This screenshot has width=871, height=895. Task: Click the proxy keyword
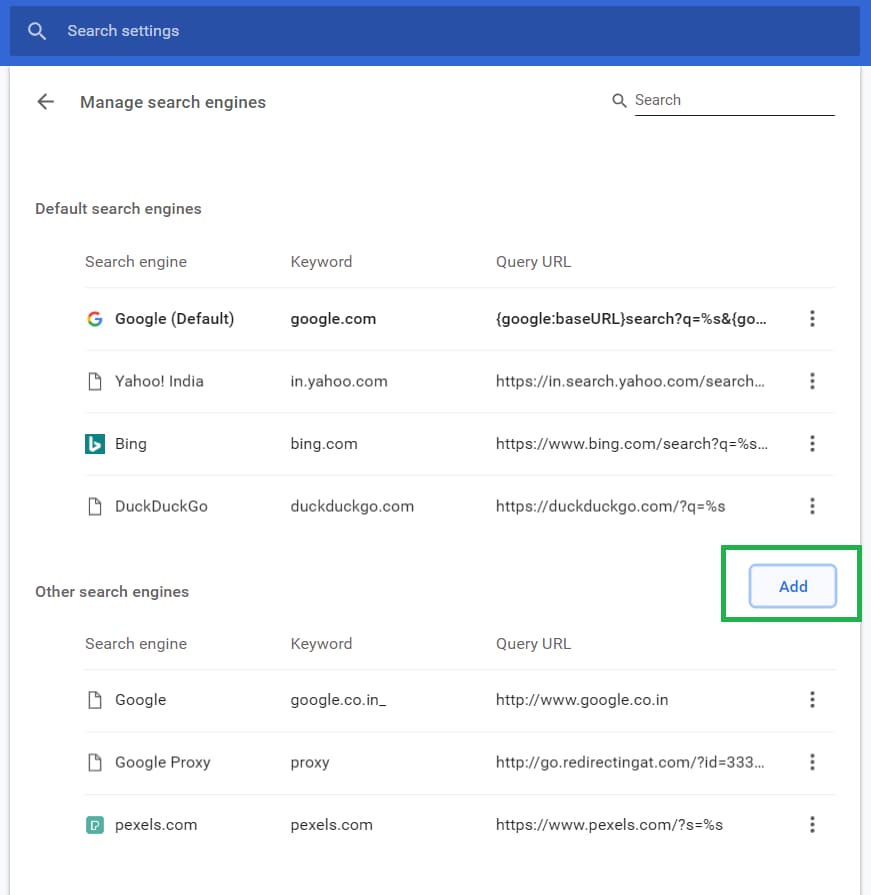click(310, 763)
